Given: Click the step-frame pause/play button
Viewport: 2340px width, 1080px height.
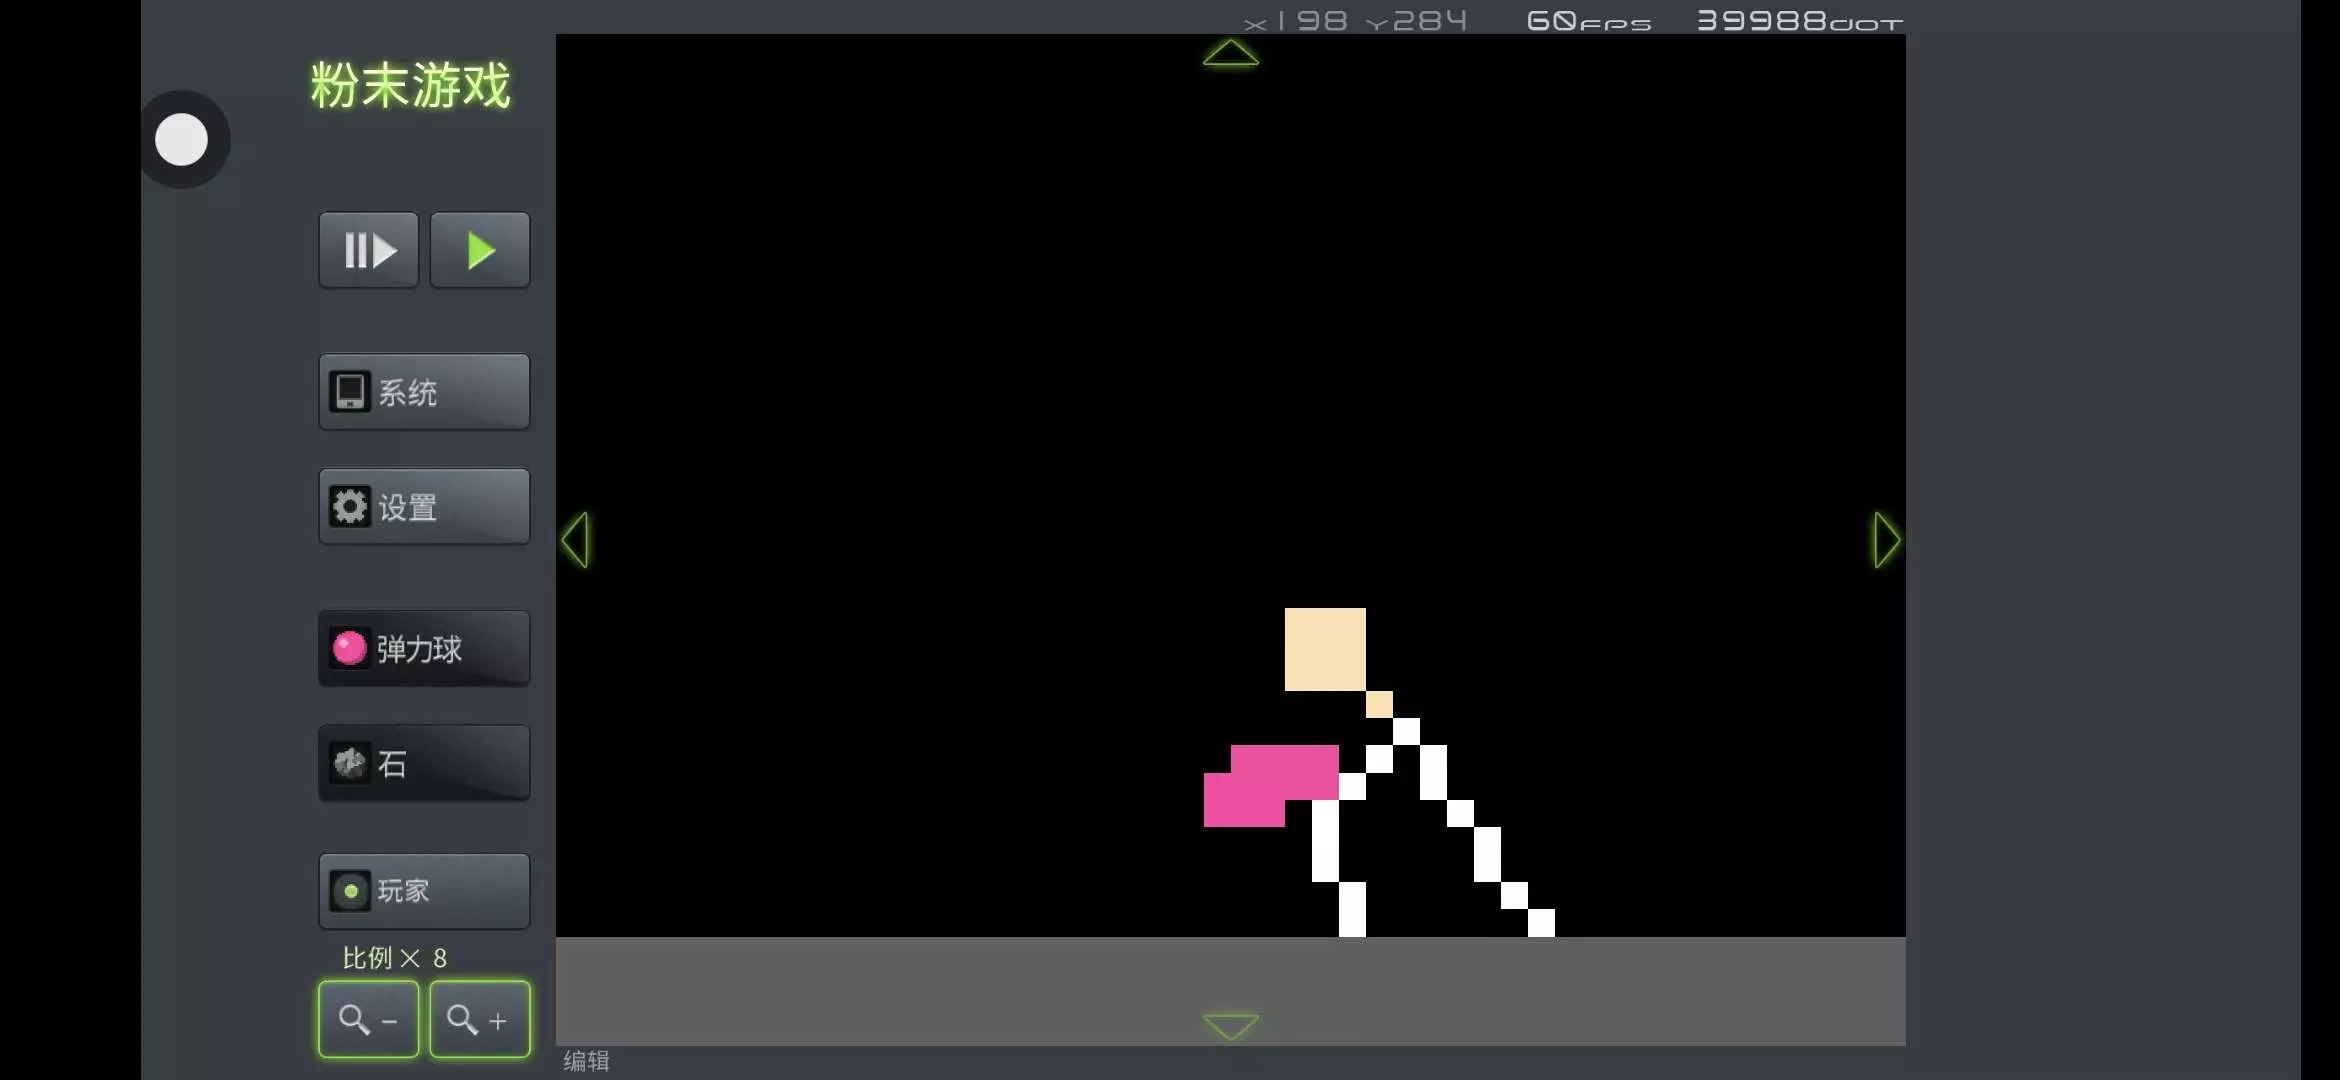Looking at the screenshot, I should [368, 250].
